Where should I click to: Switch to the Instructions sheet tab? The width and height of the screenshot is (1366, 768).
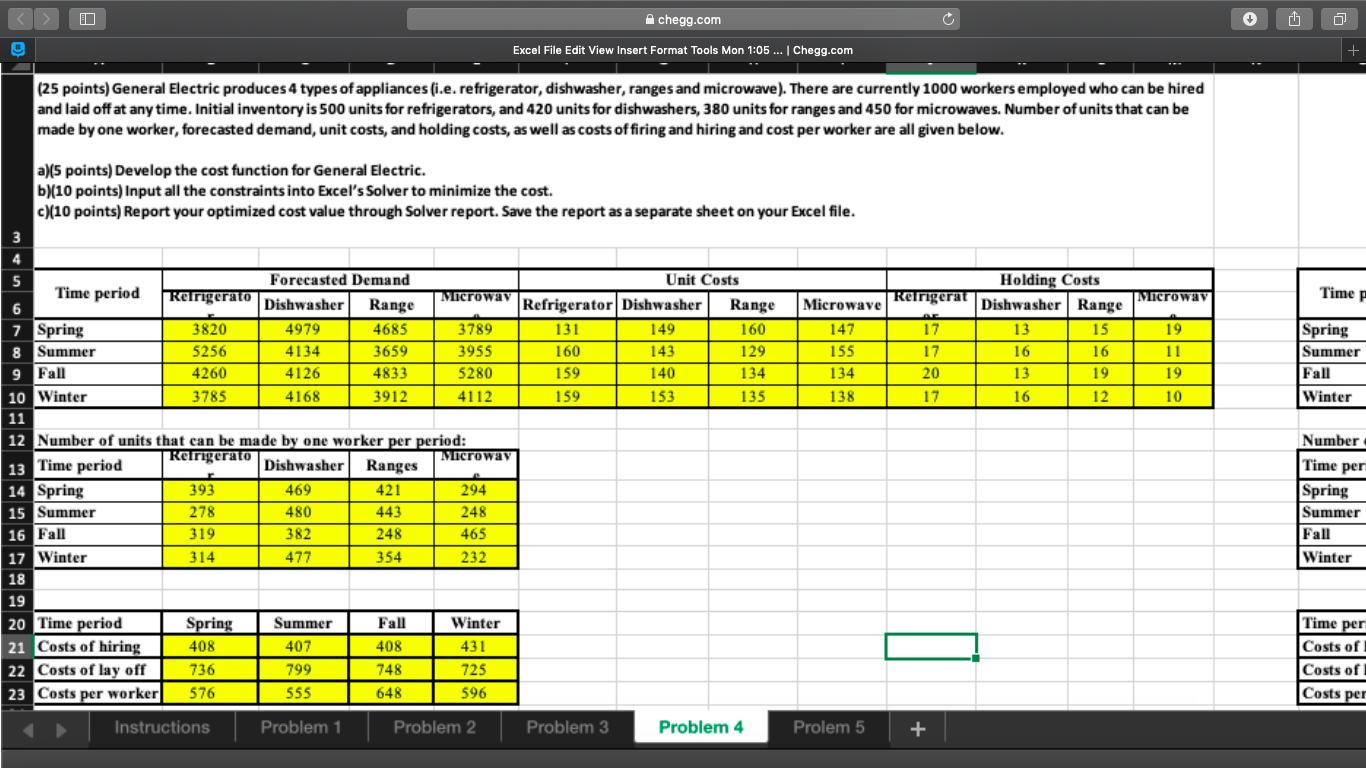coord(162,728)
